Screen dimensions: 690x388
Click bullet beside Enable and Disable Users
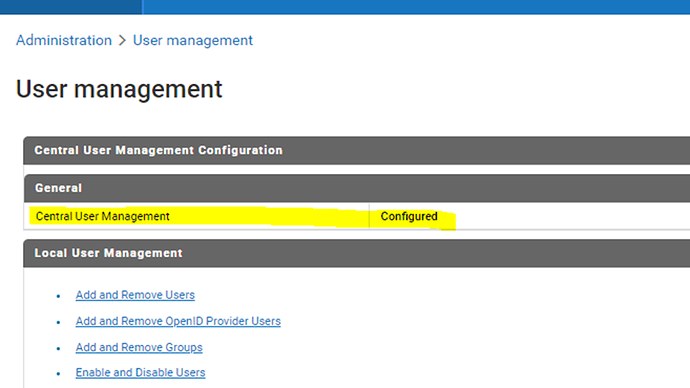click(59, 374)
